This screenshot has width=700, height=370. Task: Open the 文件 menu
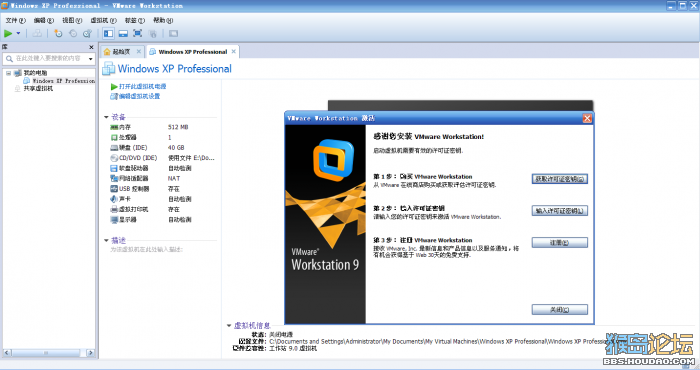(16, 21)
